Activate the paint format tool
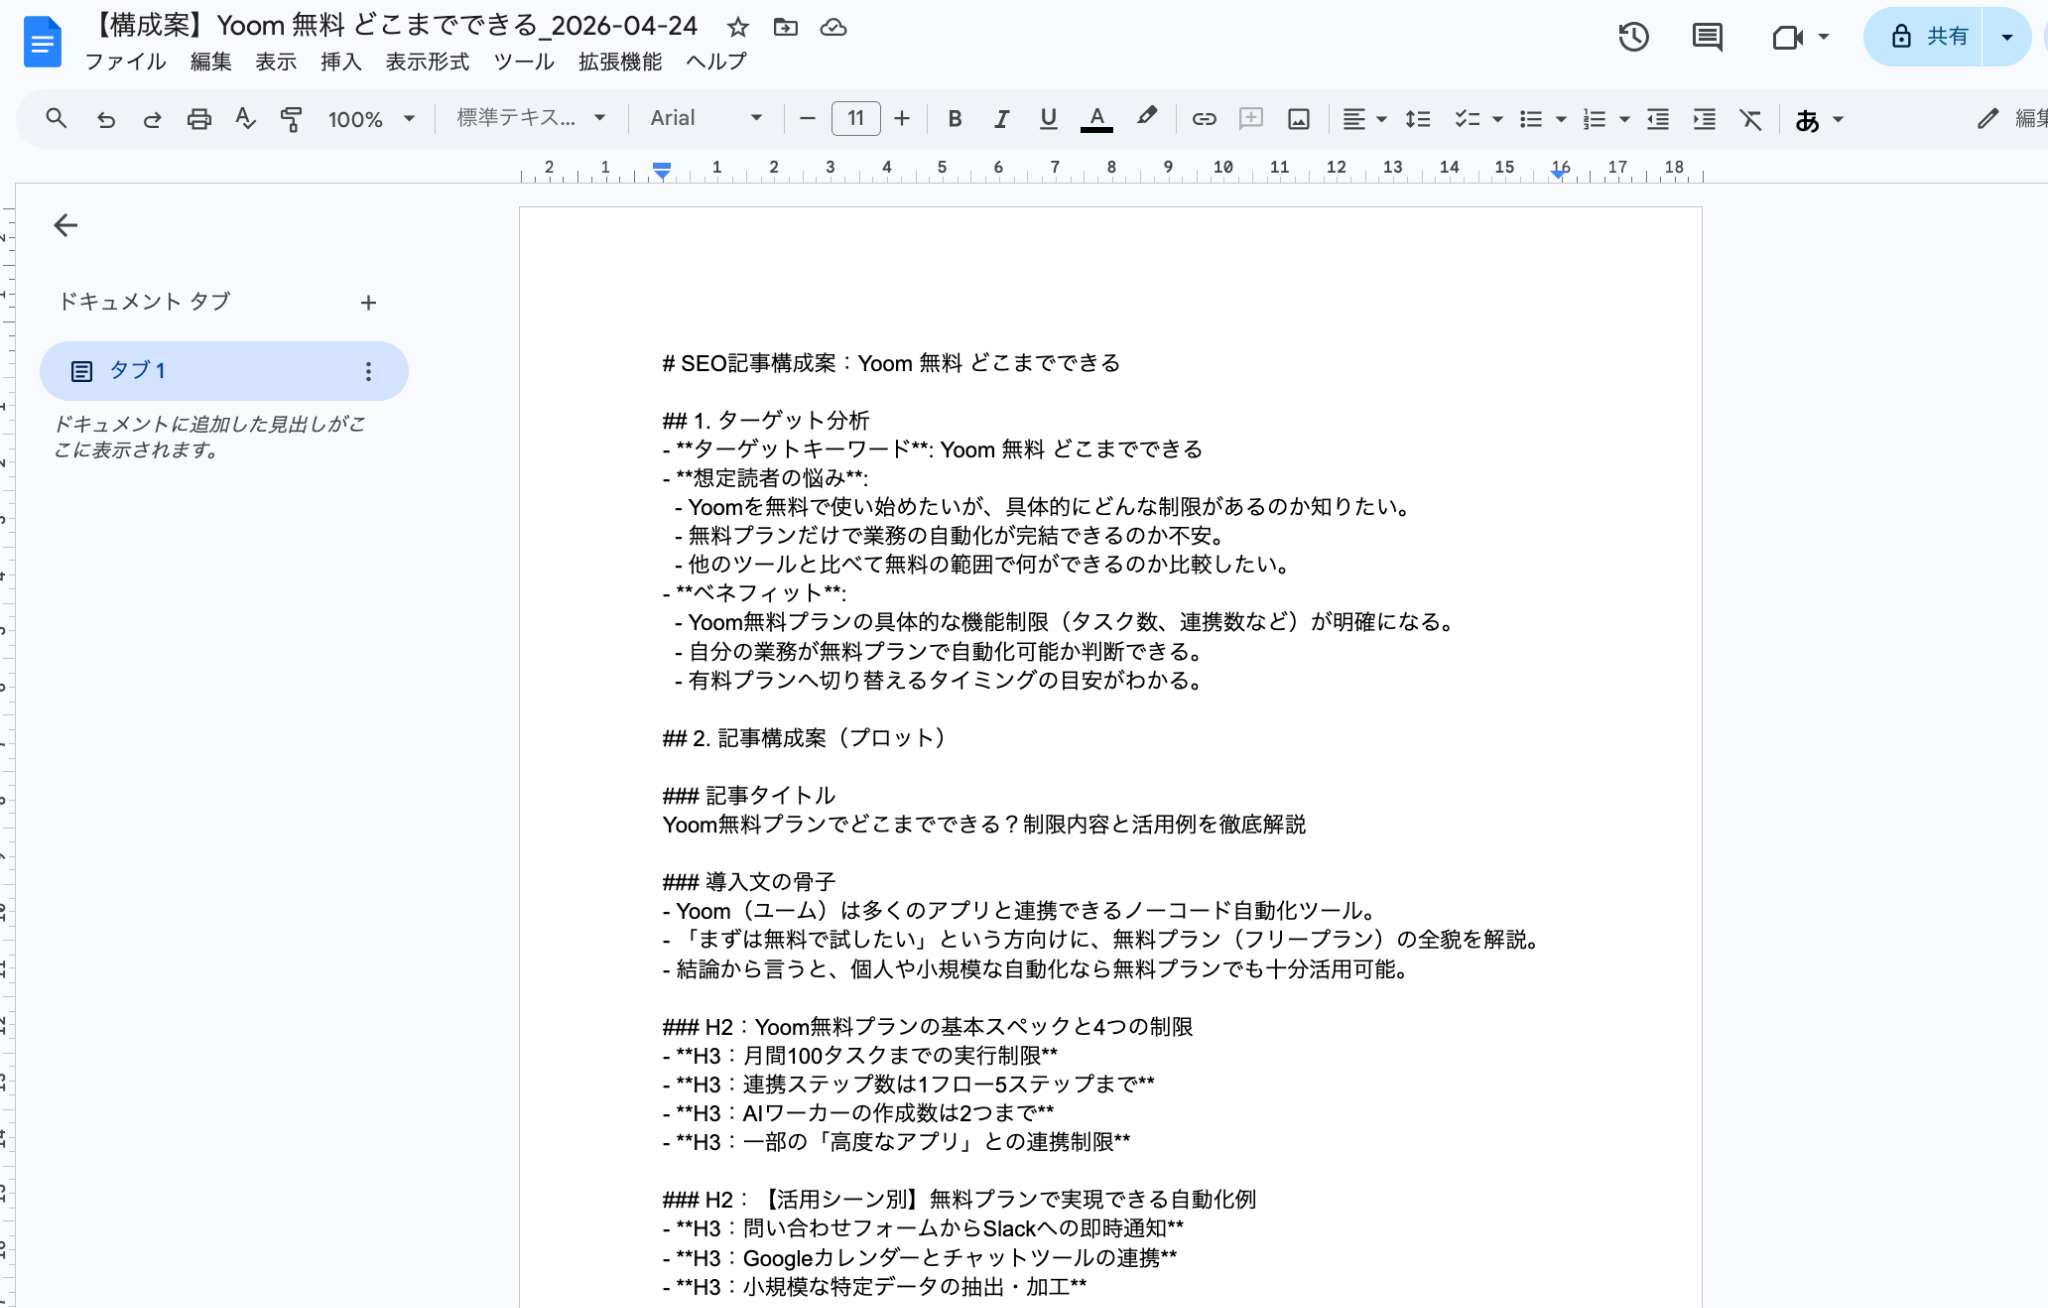This screenshot has width=2048, height=1308. [x=291, y=119]
